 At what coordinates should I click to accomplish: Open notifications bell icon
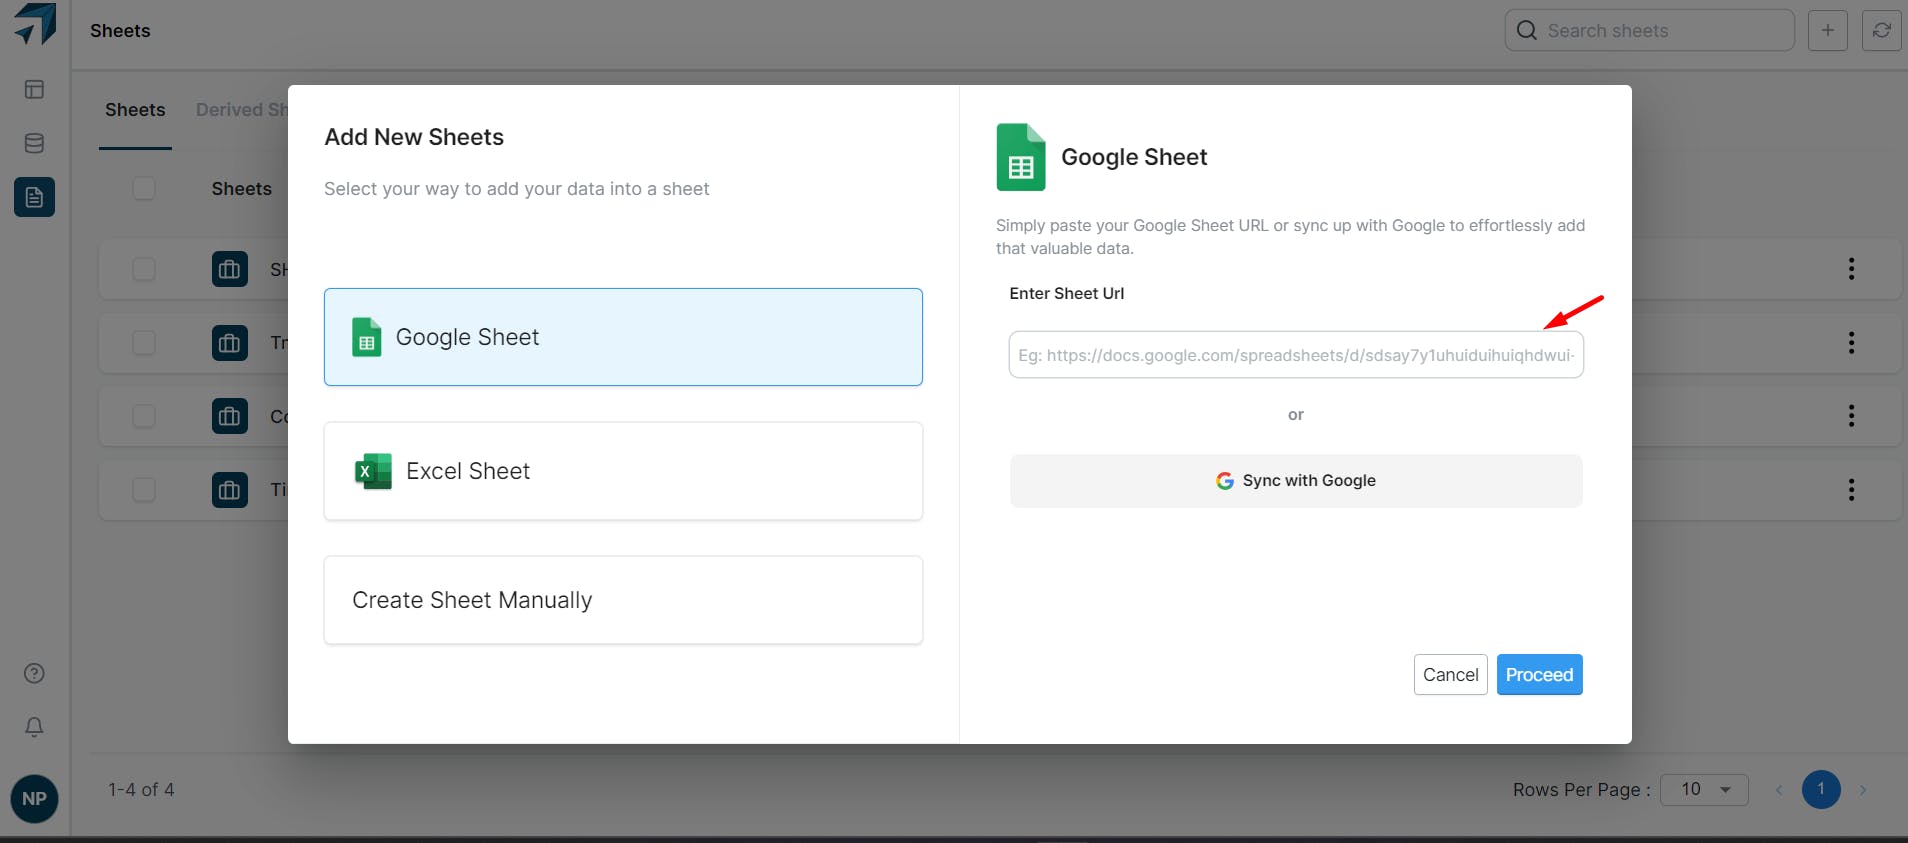coord(34,727)
